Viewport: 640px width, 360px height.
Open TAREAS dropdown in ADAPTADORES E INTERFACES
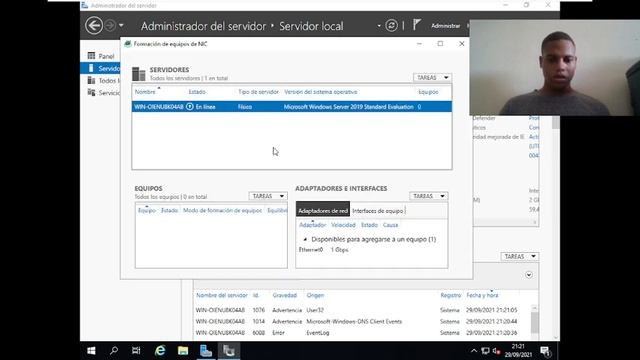[x=429, y=196]
